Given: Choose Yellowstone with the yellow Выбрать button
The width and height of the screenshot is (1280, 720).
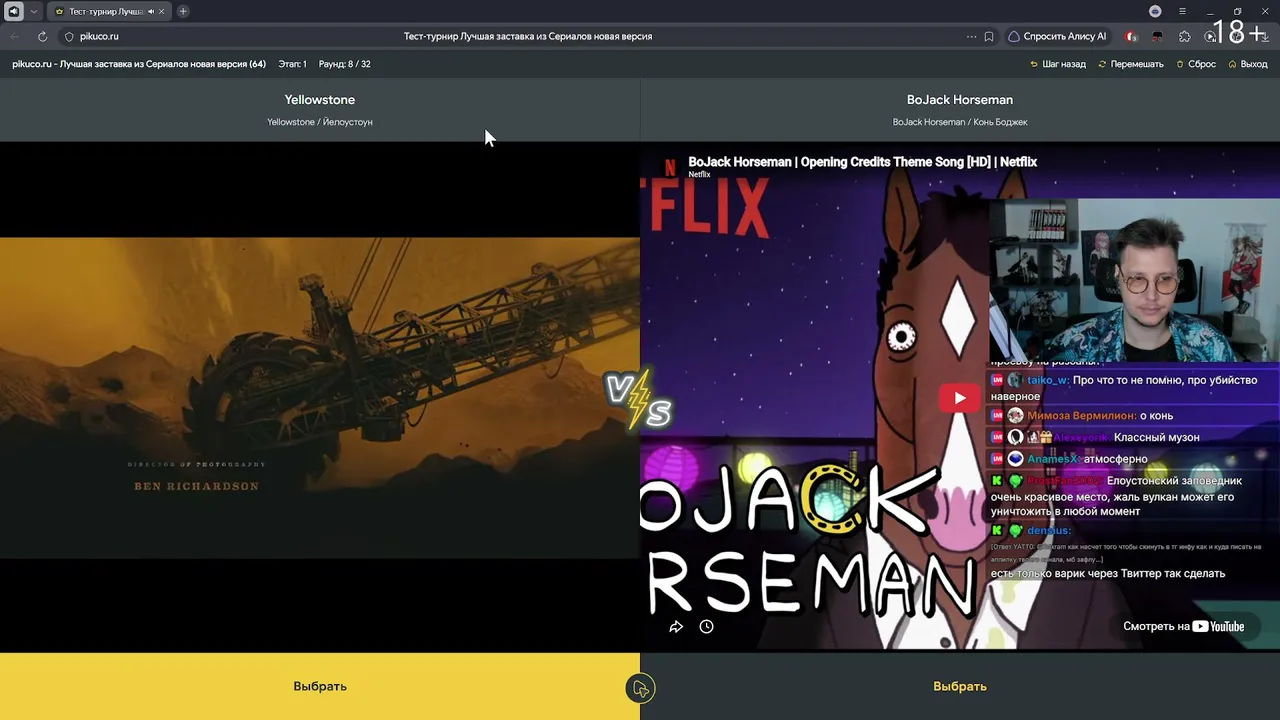Looking at the screenshot, I should click(320, 686).
